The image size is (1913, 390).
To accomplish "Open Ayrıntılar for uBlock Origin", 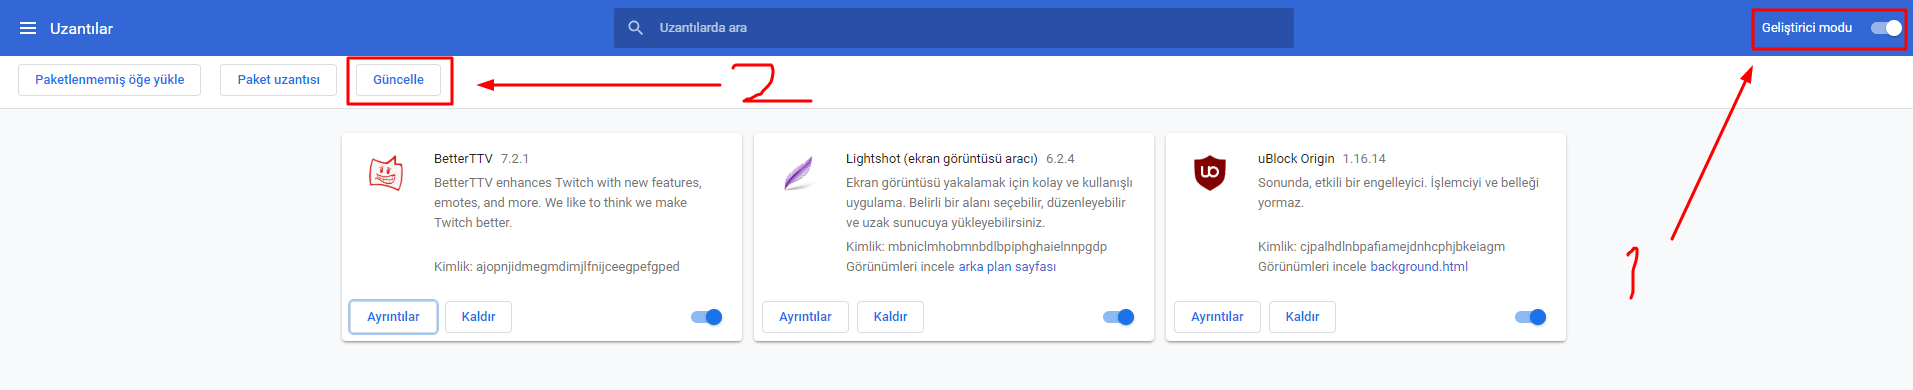I will (x=1217, y=317).
